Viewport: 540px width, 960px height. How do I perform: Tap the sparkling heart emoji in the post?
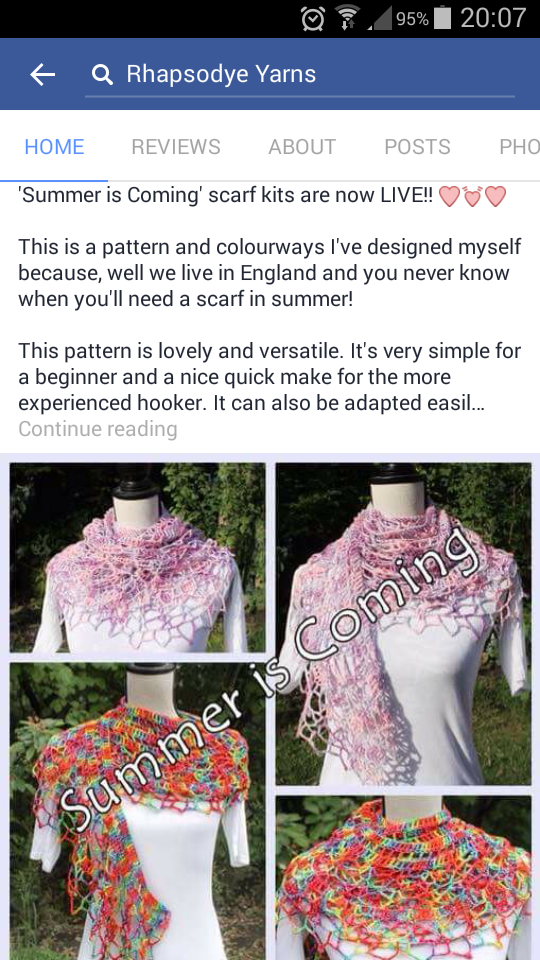coord(472,196)
